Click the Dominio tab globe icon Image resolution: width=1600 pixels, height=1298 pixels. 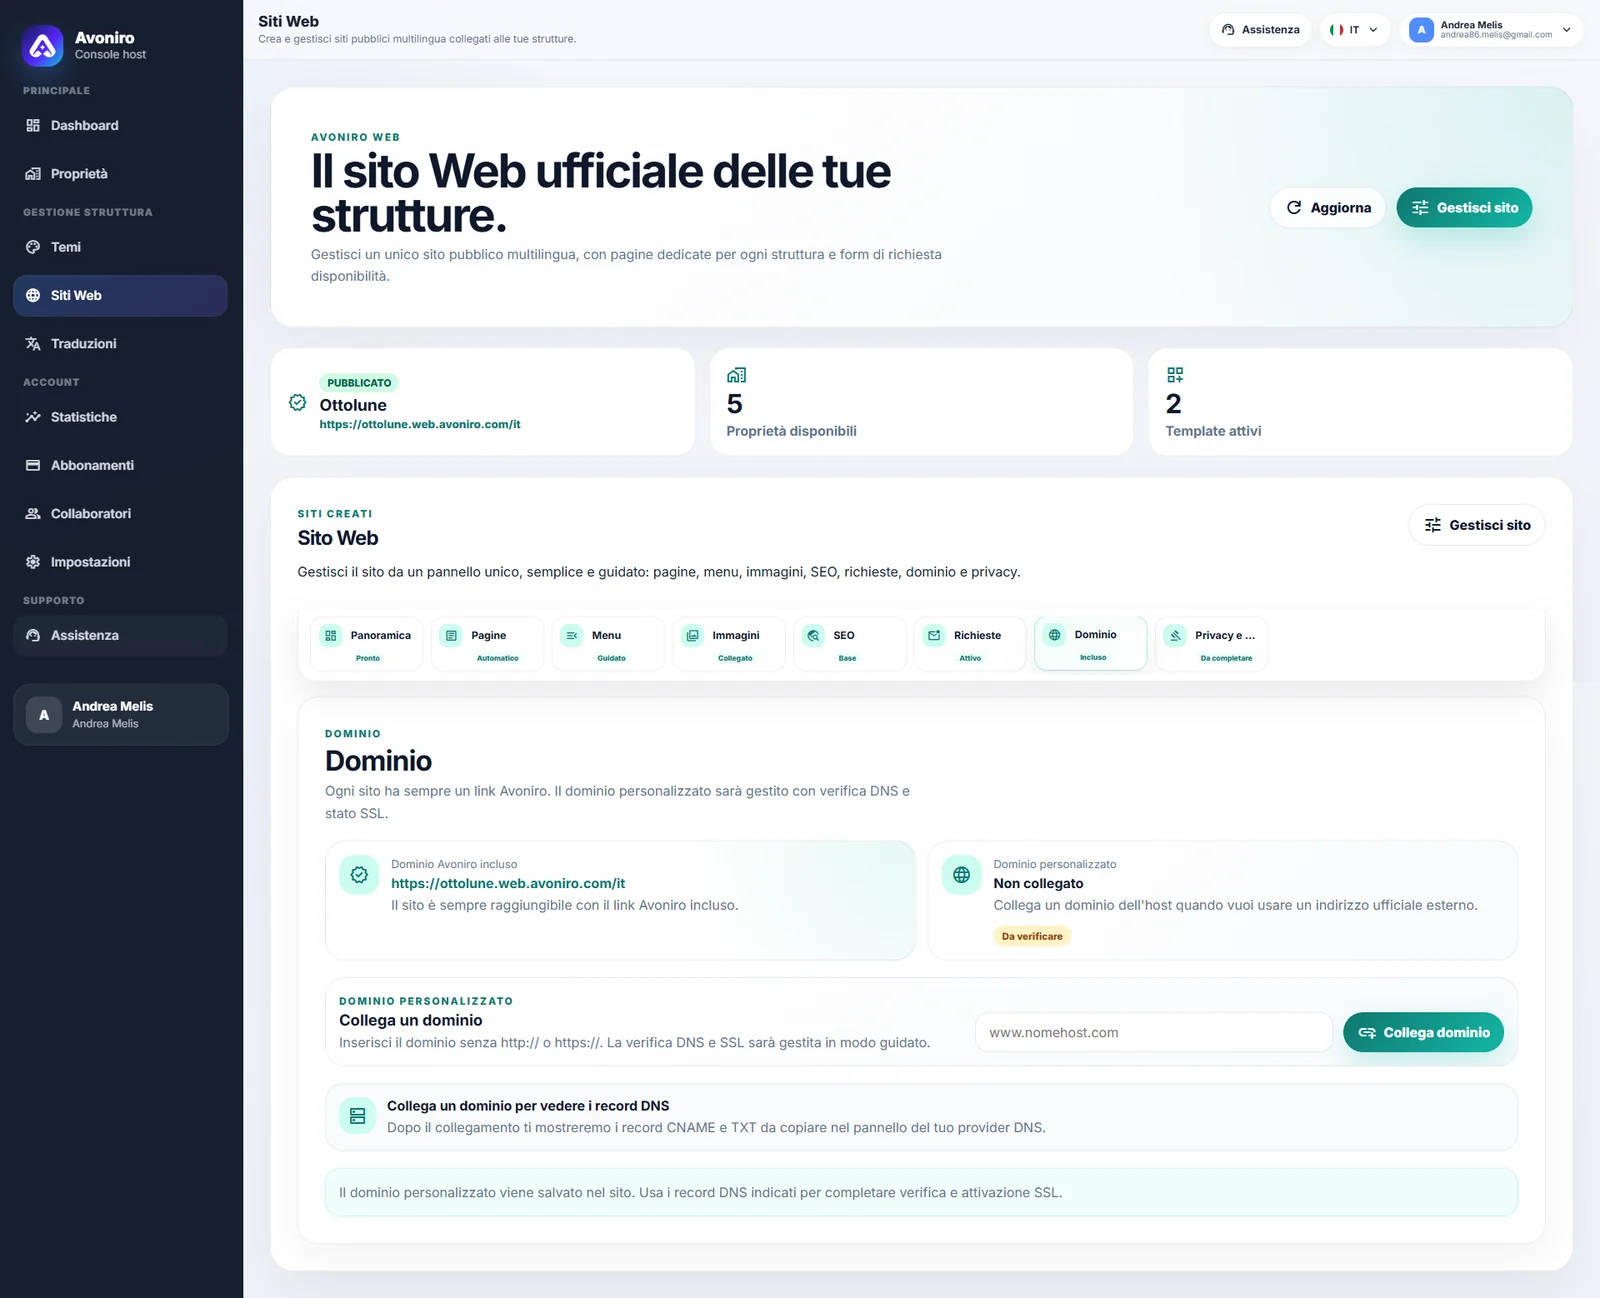[1055, 634]
